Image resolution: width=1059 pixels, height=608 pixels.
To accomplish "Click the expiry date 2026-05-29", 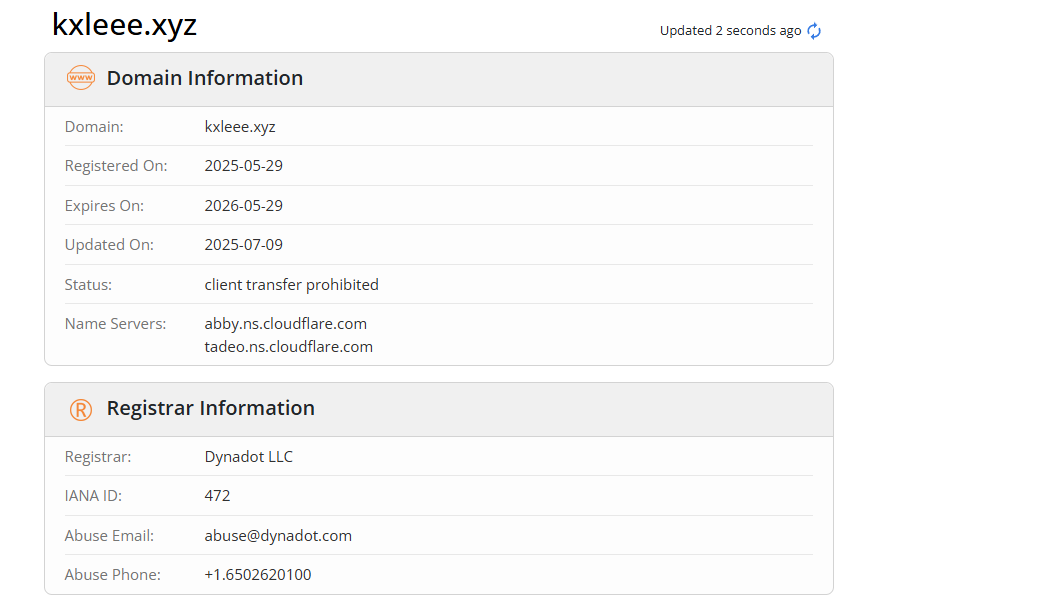I will click(x=244, y=206).
